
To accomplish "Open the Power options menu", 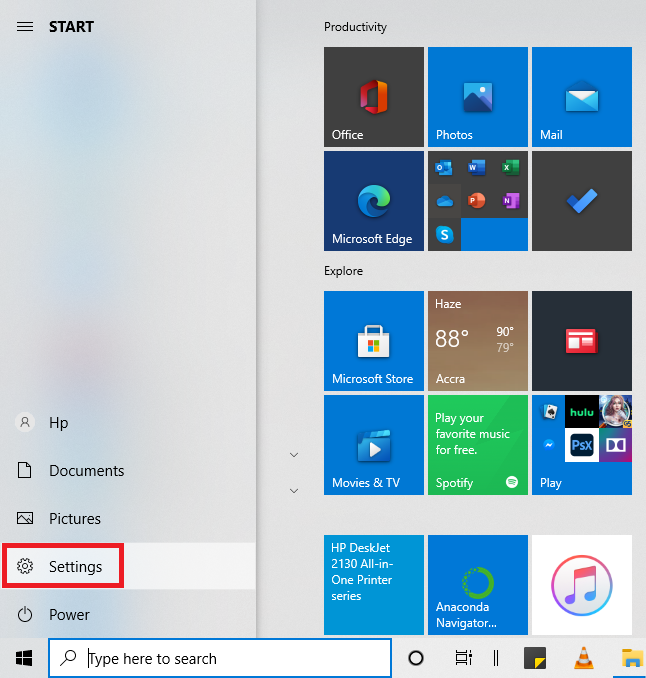I will (128, 614).
